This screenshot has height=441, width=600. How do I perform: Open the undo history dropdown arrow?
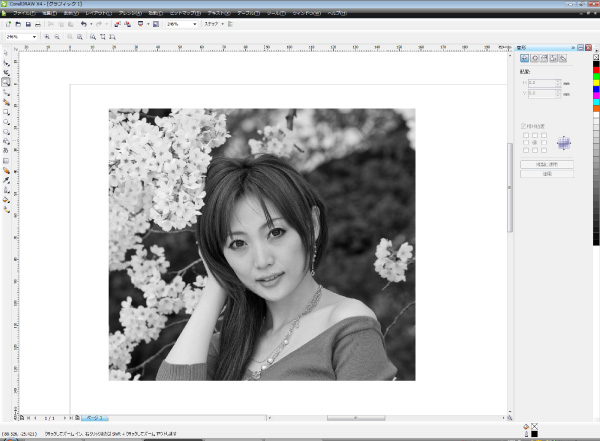point(91,24)
